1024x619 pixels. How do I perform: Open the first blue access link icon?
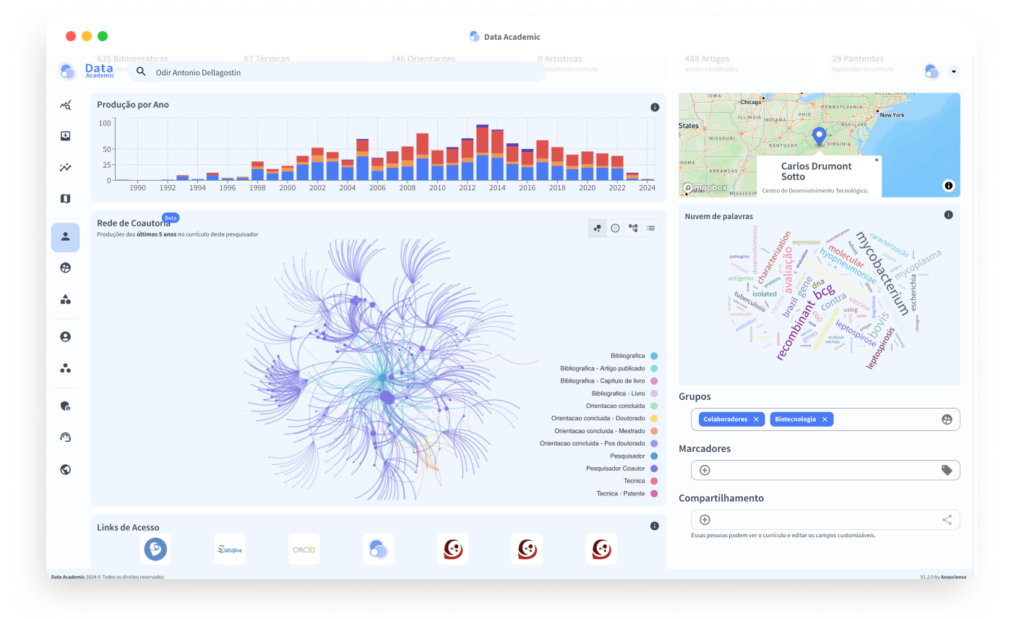155,549
